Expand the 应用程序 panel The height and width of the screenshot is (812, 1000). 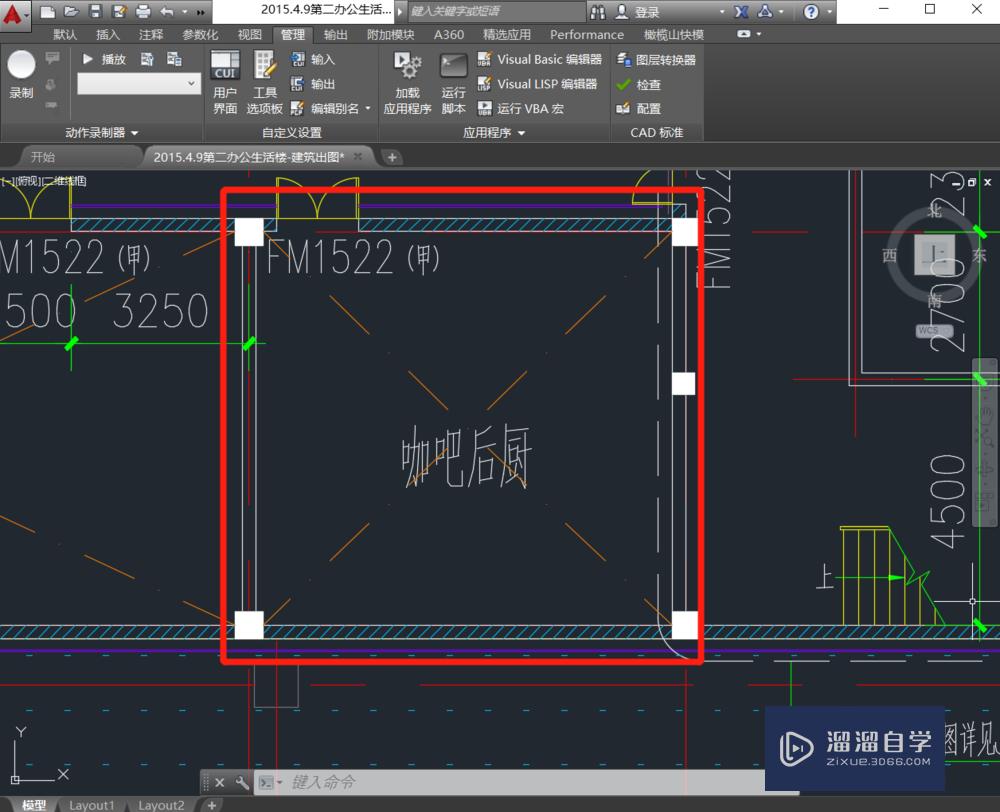[x=520, y=131]
